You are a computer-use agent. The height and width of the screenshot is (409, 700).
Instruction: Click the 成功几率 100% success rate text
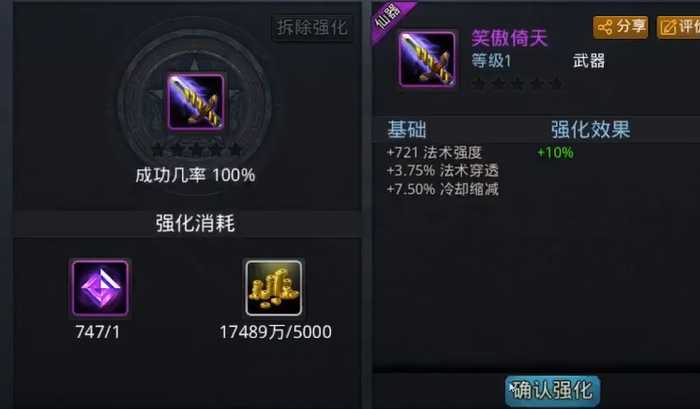[195, 175]
